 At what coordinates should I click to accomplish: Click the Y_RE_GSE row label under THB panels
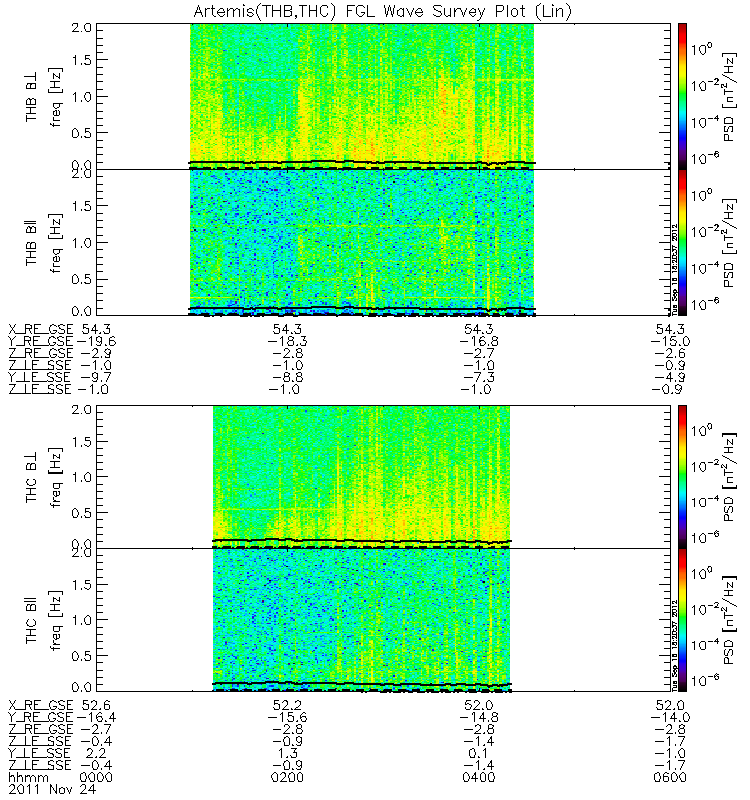click(41, 342)
